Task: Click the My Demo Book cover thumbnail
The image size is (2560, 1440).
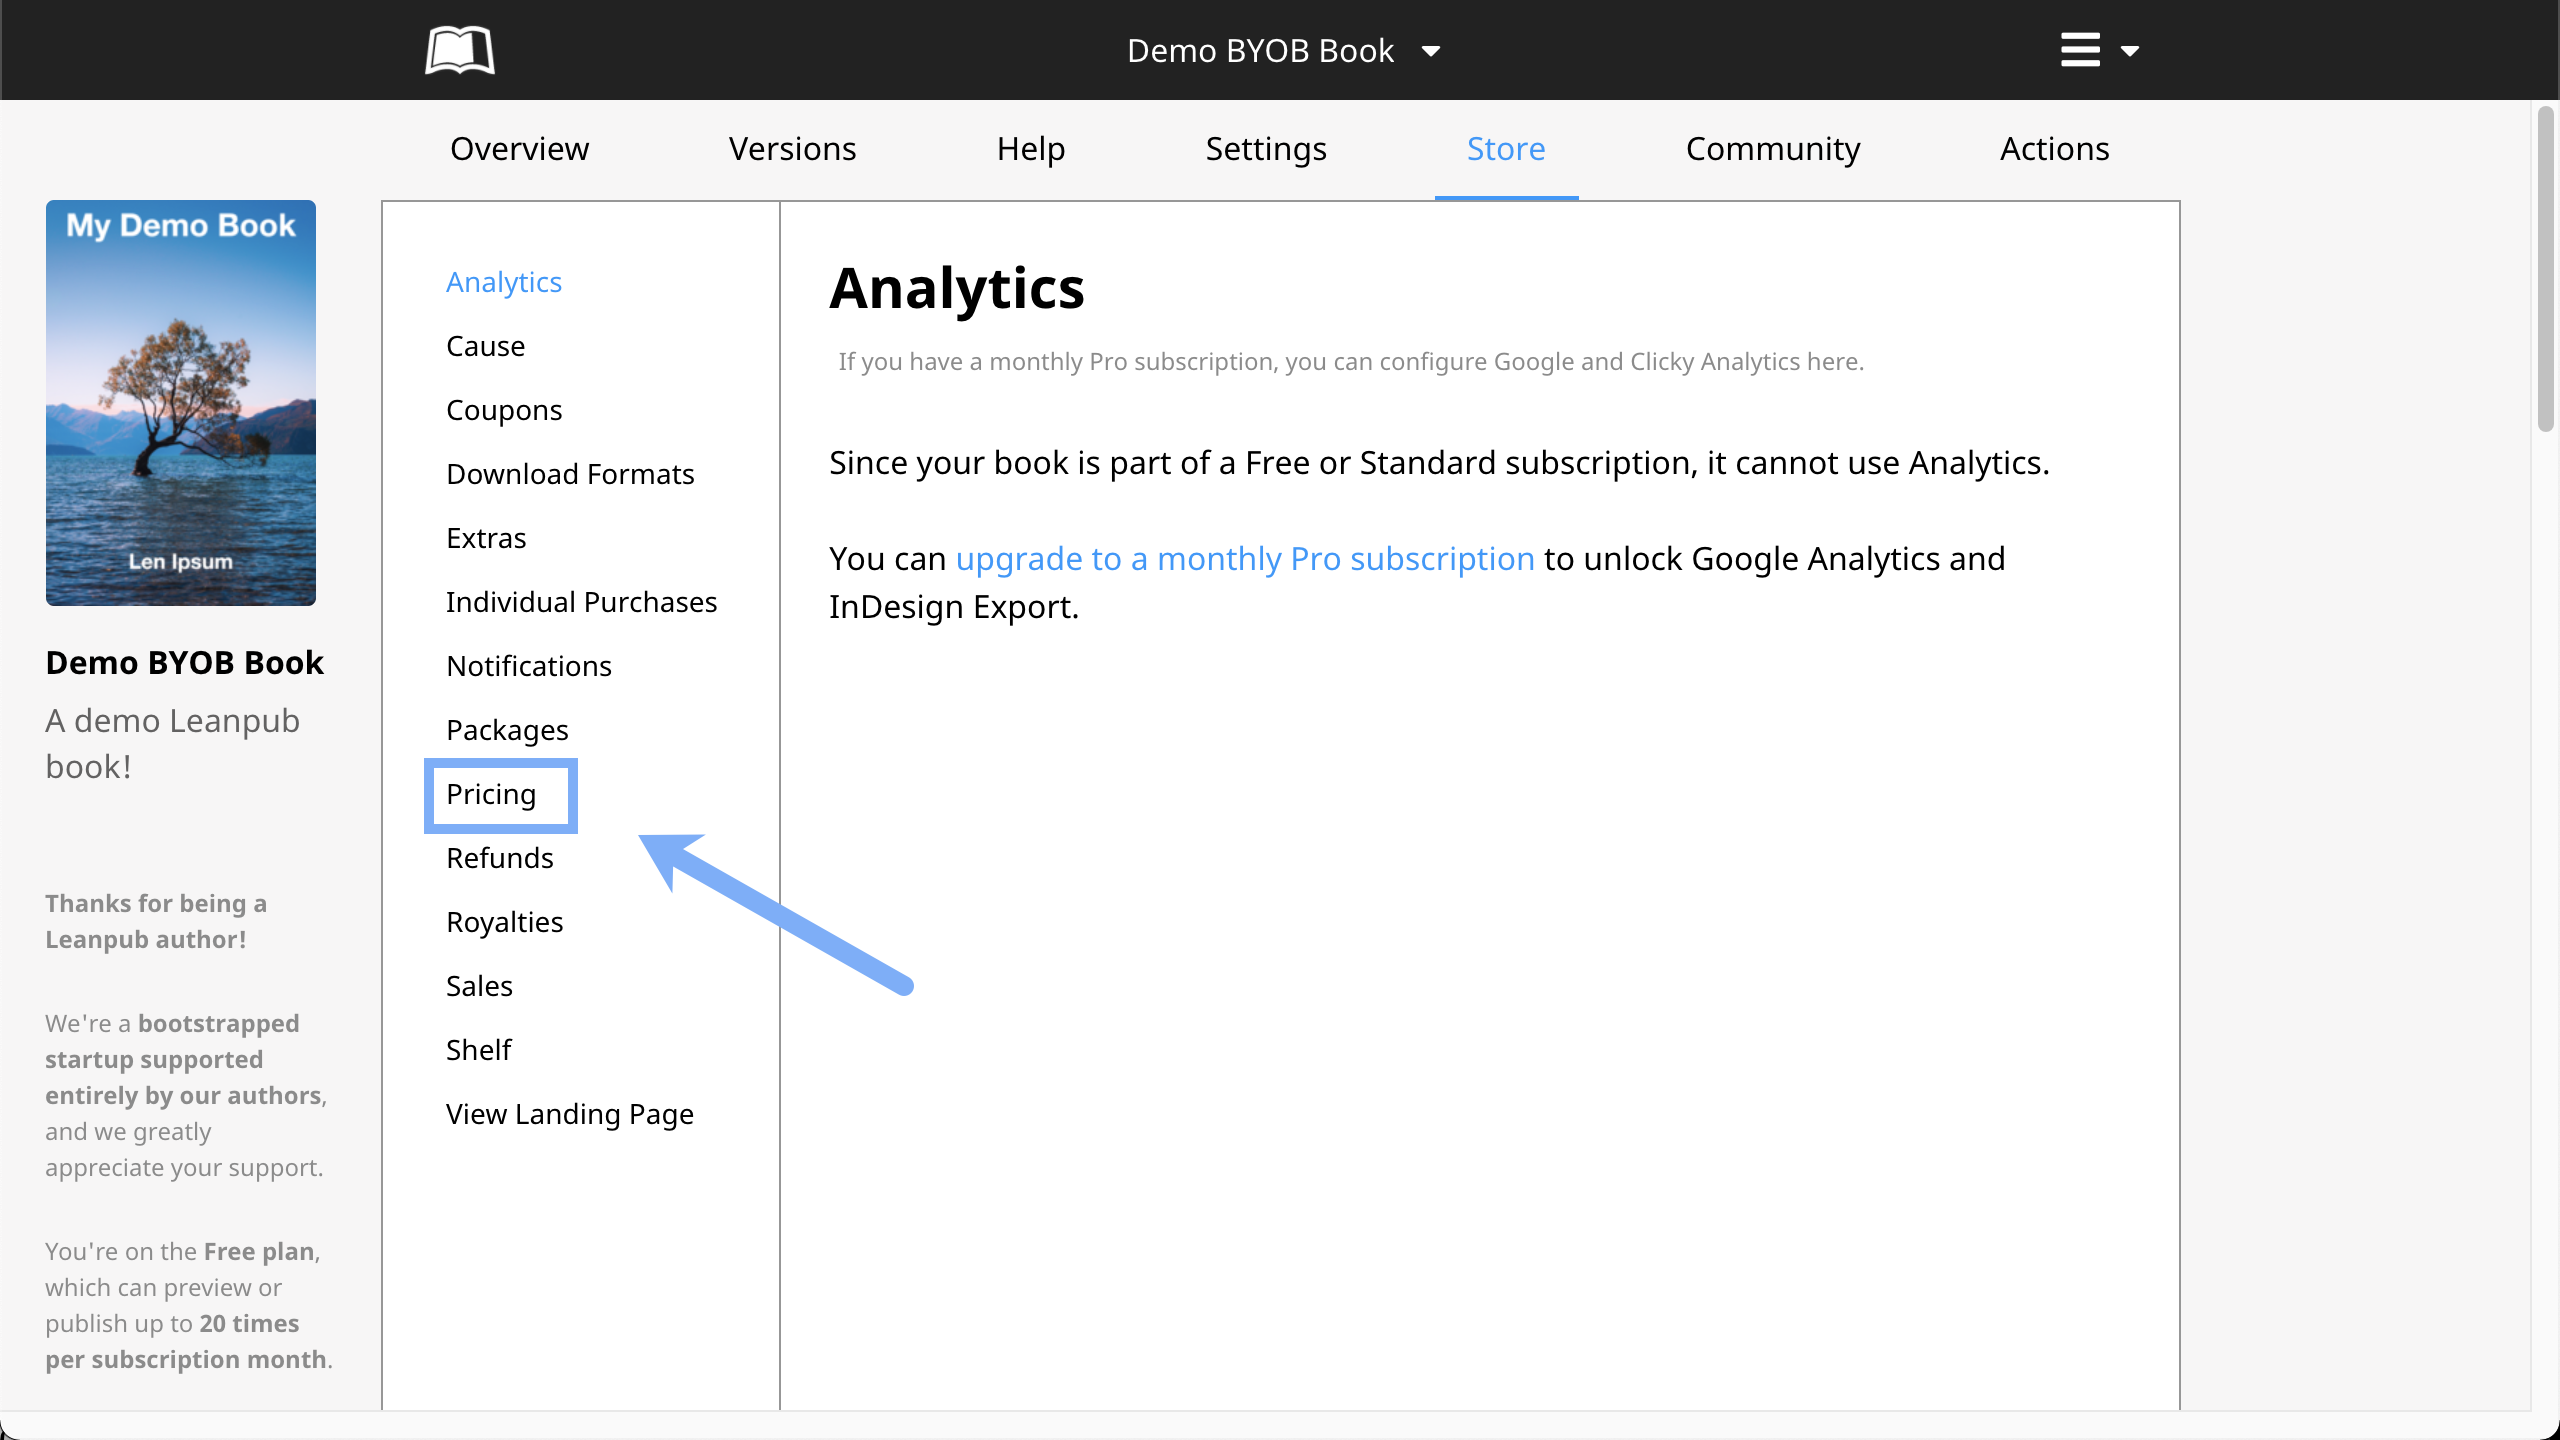Action: tap(181, 402)
